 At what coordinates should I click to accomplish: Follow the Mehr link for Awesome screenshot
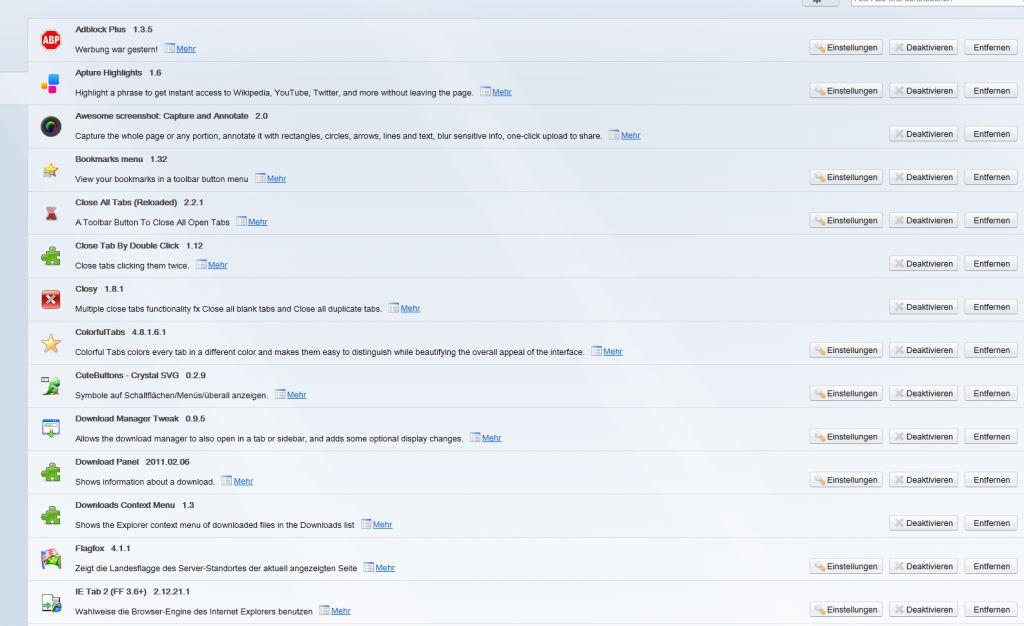pyautogui.click(x=630, y=135)
